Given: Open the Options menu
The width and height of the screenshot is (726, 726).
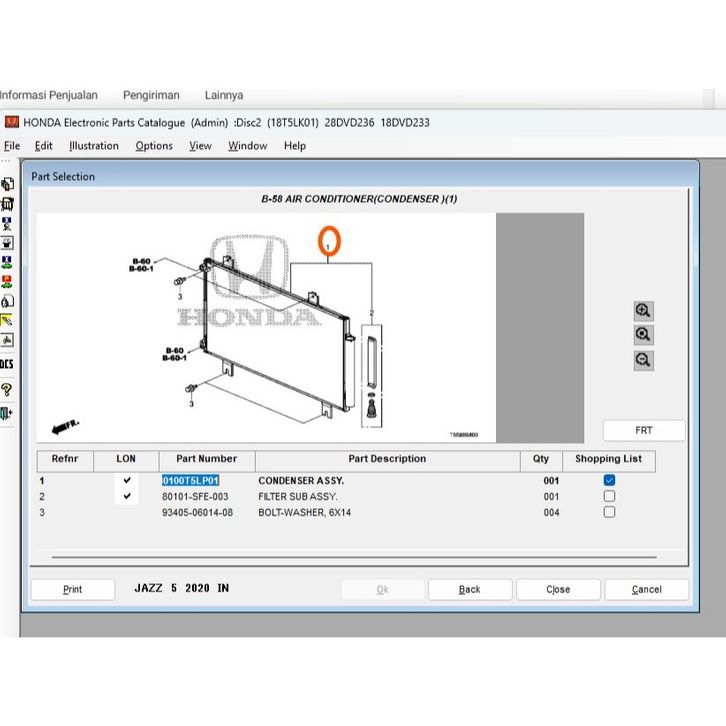Looking at the screenshot, I should (154, 146).
